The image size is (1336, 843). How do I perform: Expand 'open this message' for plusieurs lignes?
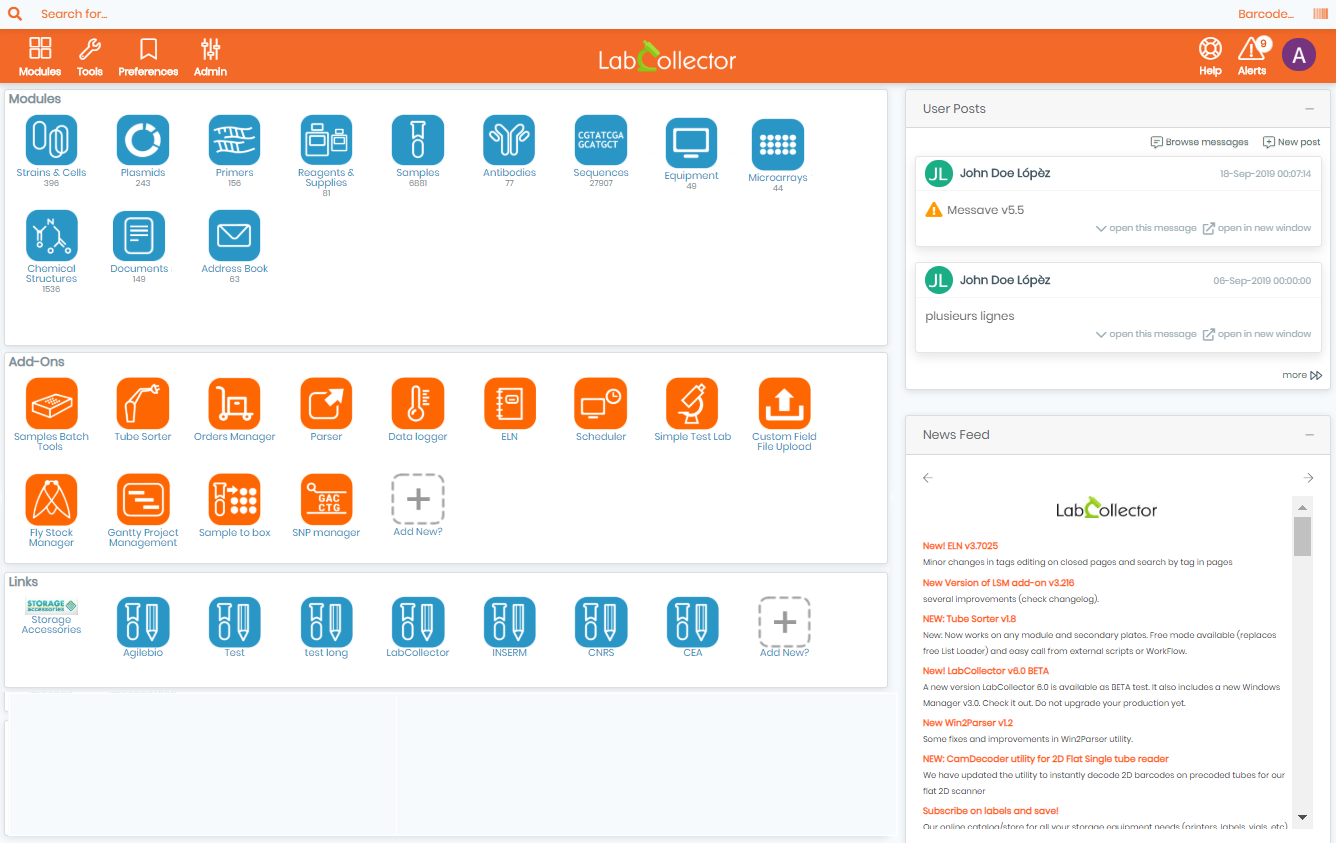(1146, 334)
